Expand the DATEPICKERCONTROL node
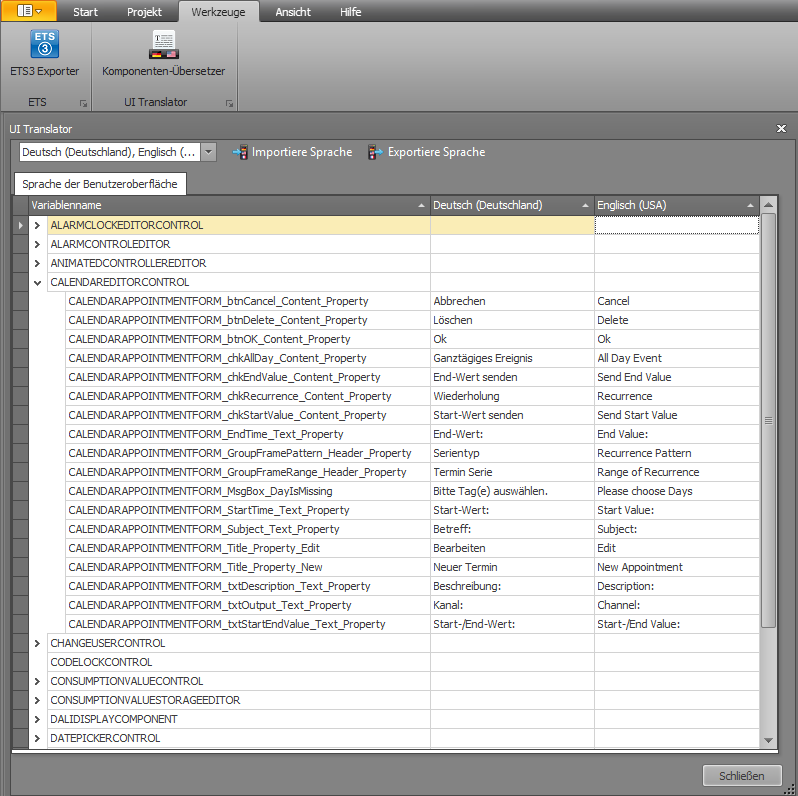 pyautogui.click(x=37, y=738)
